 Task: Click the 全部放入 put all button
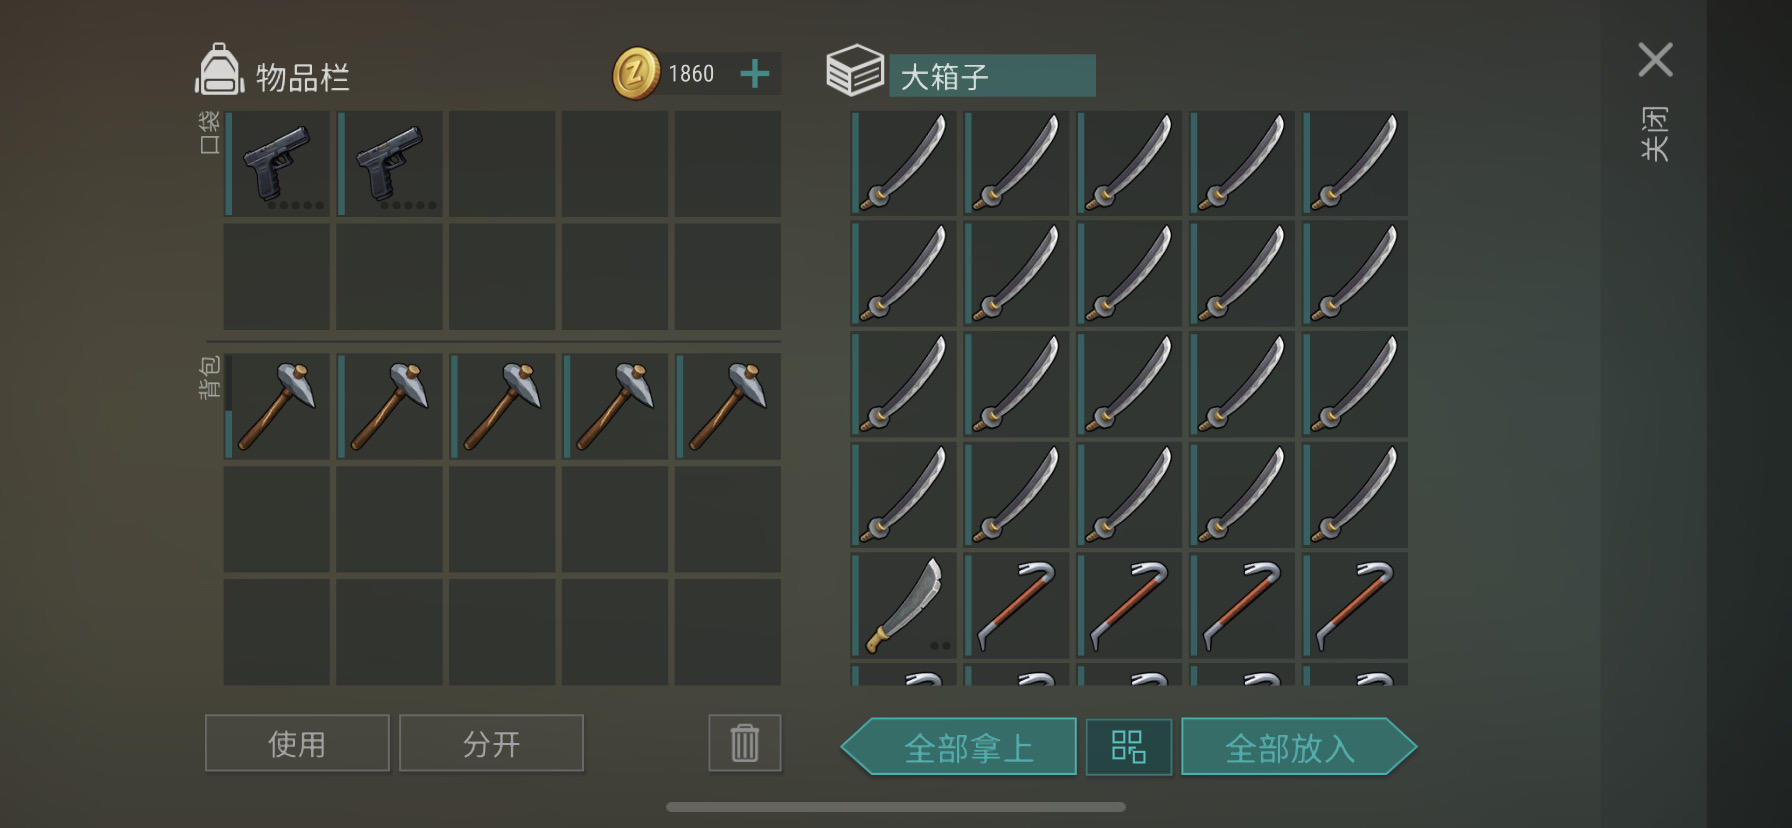1299,746
